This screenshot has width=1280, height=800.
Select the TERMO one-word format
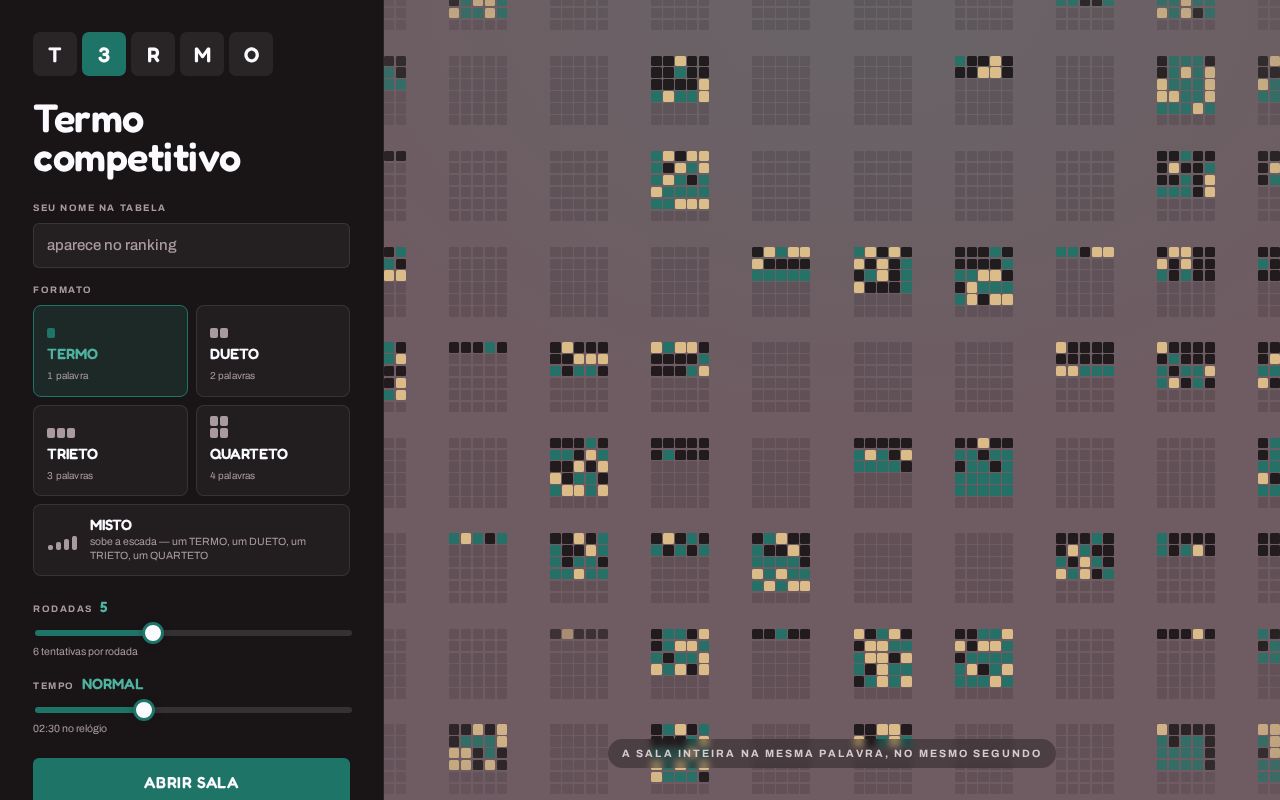click(x=110, y=351)
